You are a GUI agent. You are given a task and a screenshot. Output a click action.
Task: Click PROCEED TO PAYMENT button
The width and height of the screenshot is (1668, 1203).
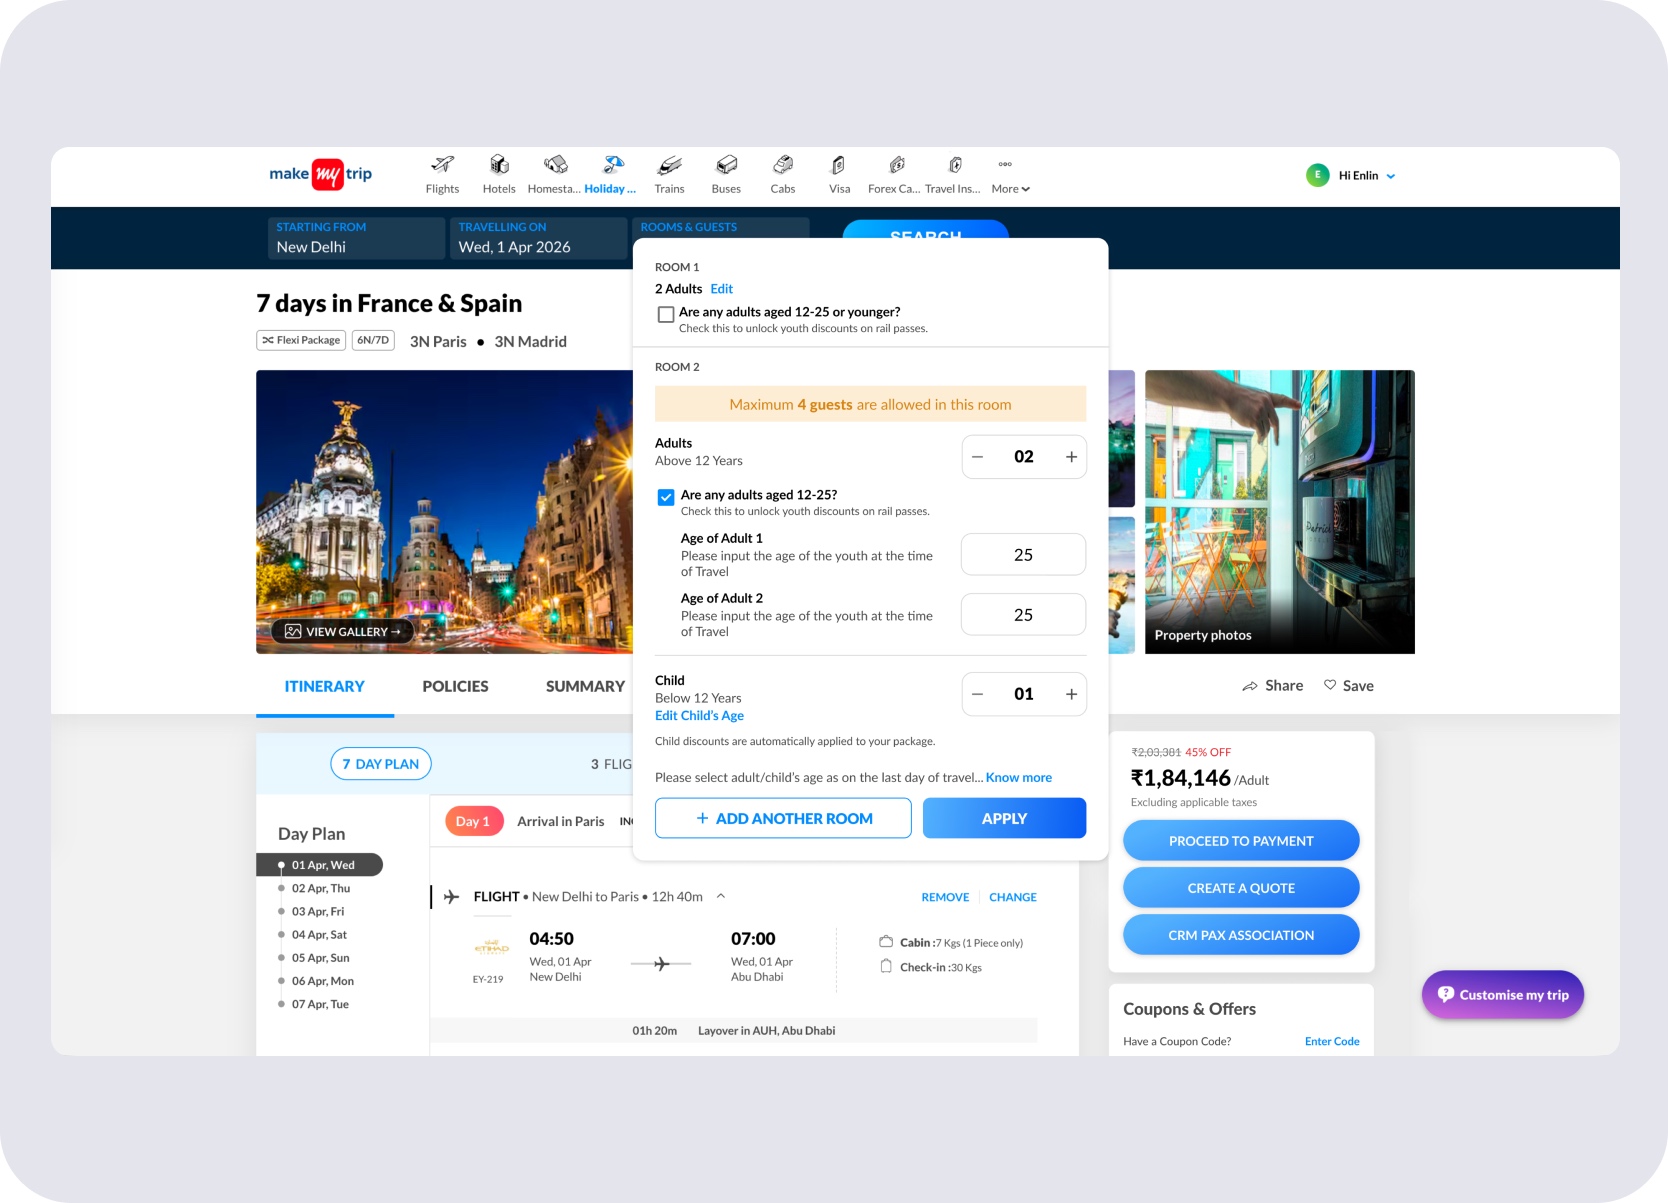[1241, 841]
